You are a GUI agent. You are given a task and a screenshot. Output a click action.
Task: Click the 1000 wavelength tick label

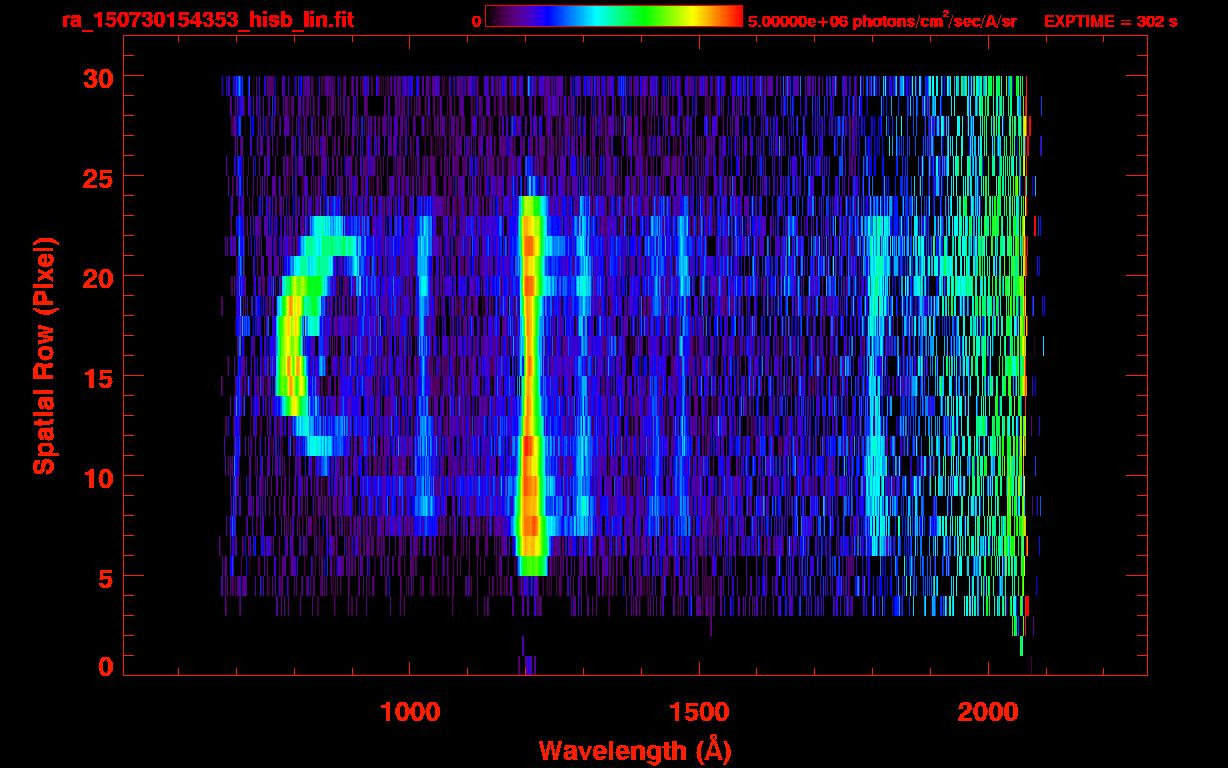(x=411, y=712)
